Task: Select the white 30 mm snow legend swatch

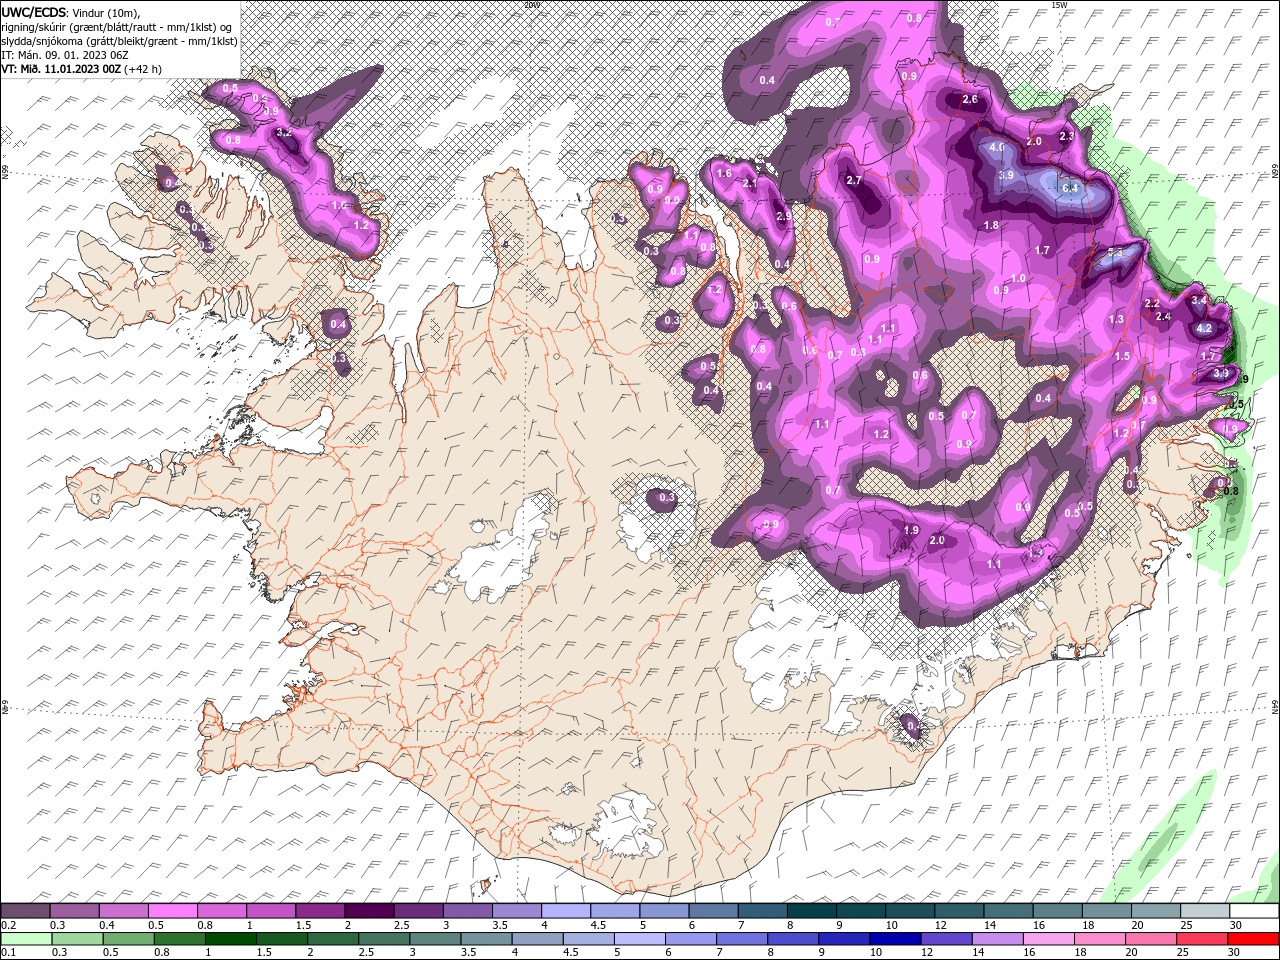Action: pyautogui.click(x=1254, y=911)
